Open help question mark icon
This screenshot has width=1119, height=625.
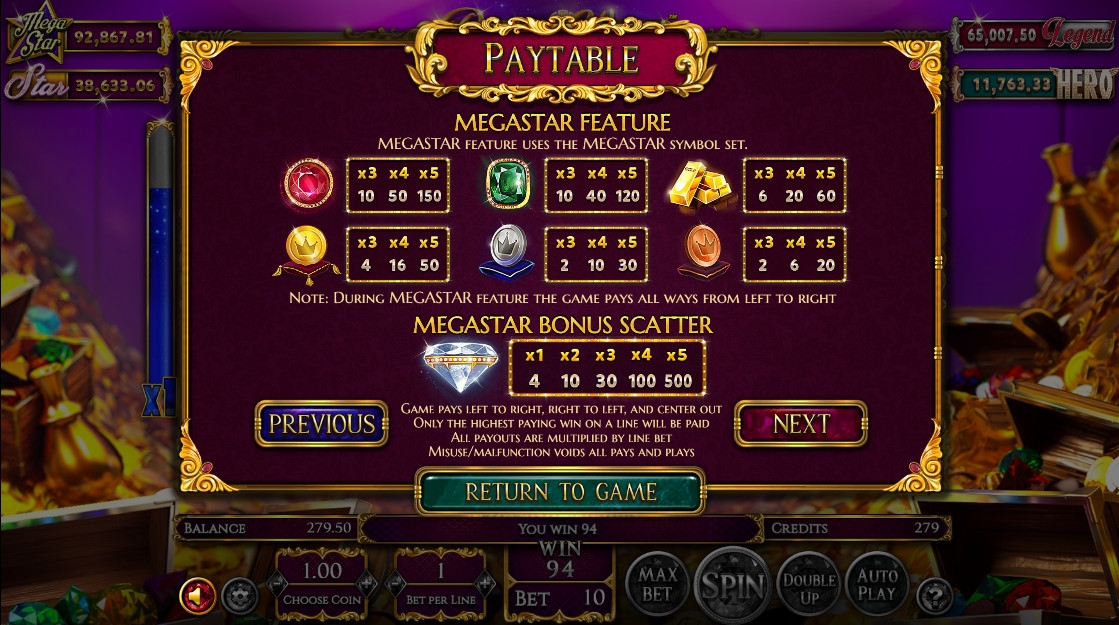[x=934, y=596]
